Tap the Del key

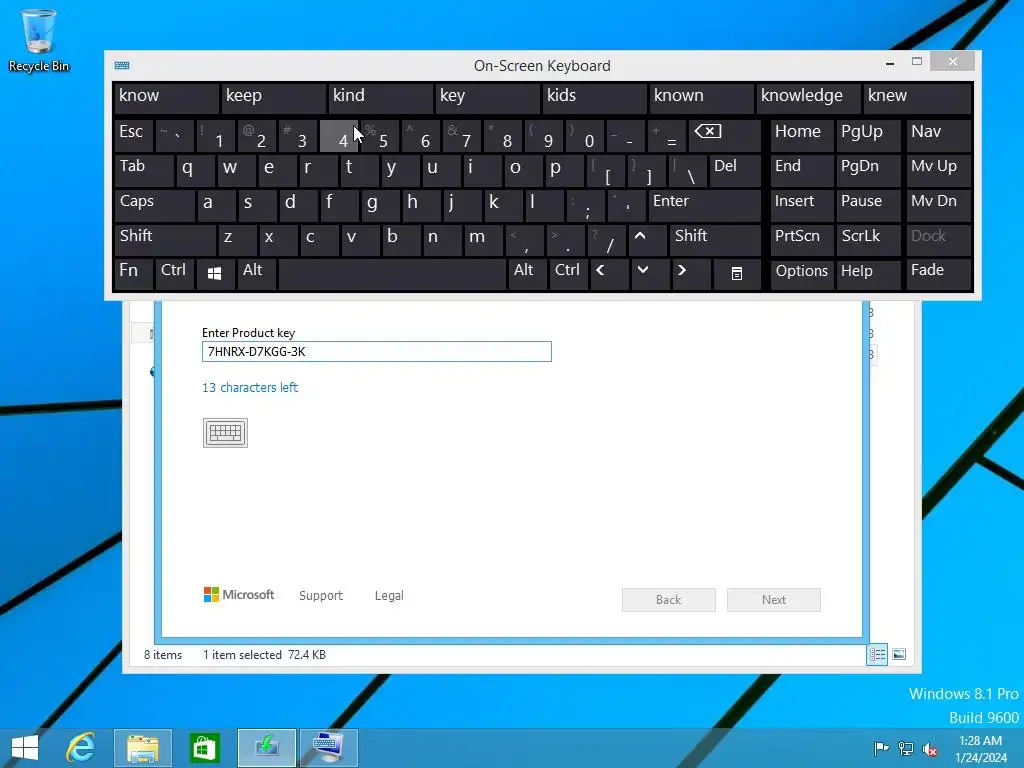[x=735, y=170]
